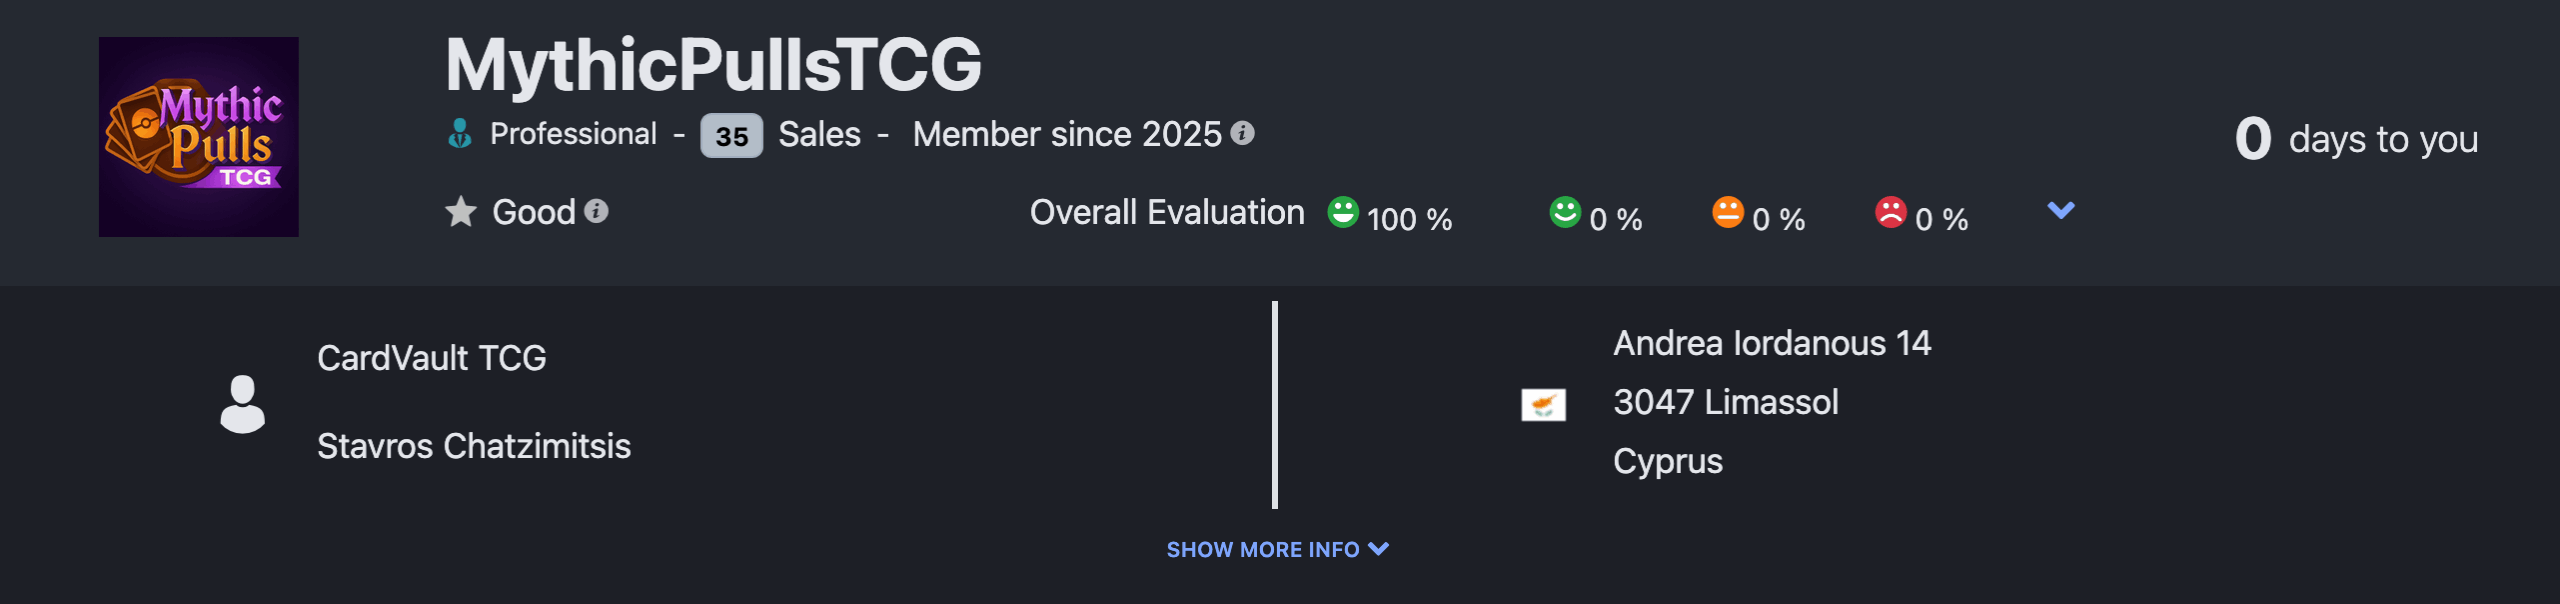
Task: Click the chevron next to SHOW MORE INFO
Action: pos(1379,549)
